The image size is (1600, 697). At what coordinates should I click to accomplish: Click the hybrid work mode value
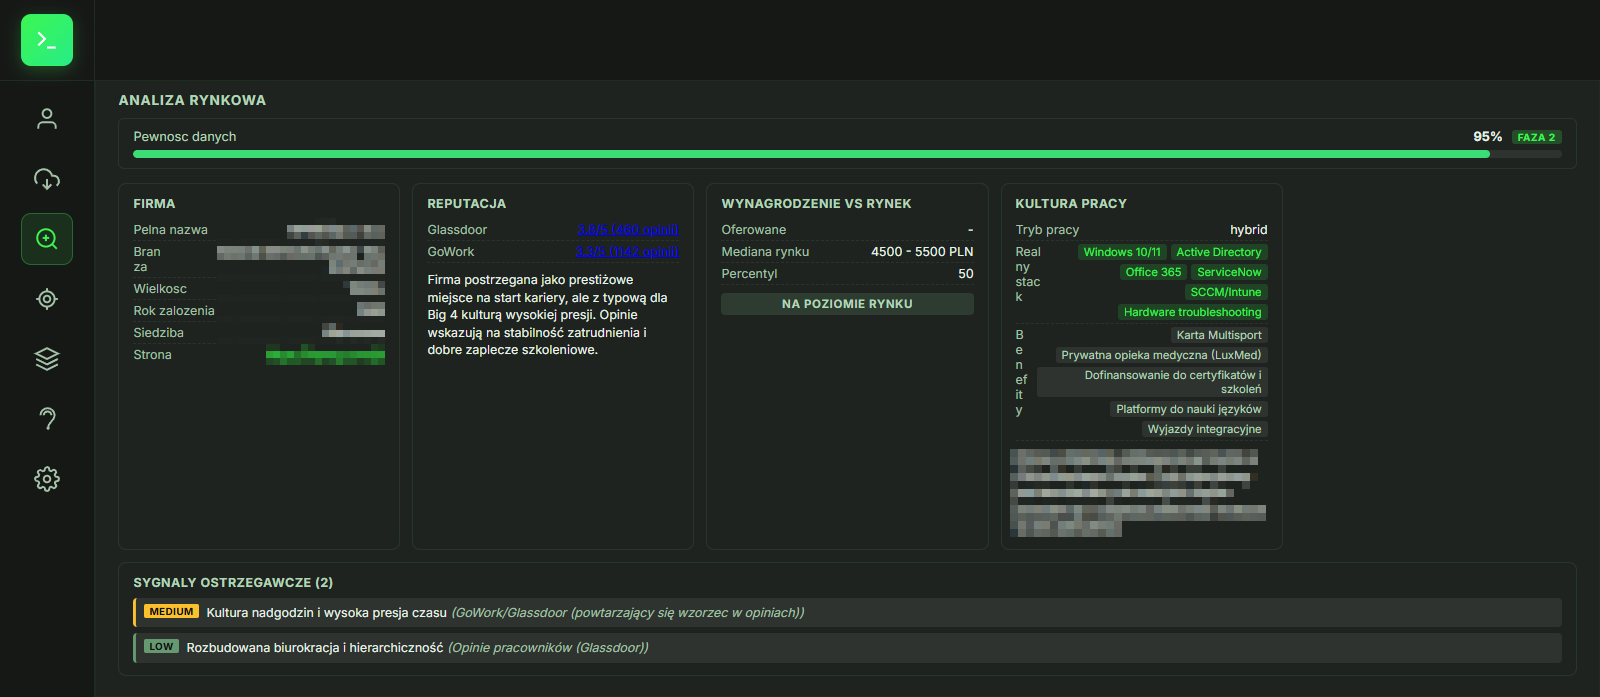tap(1248, 230)
